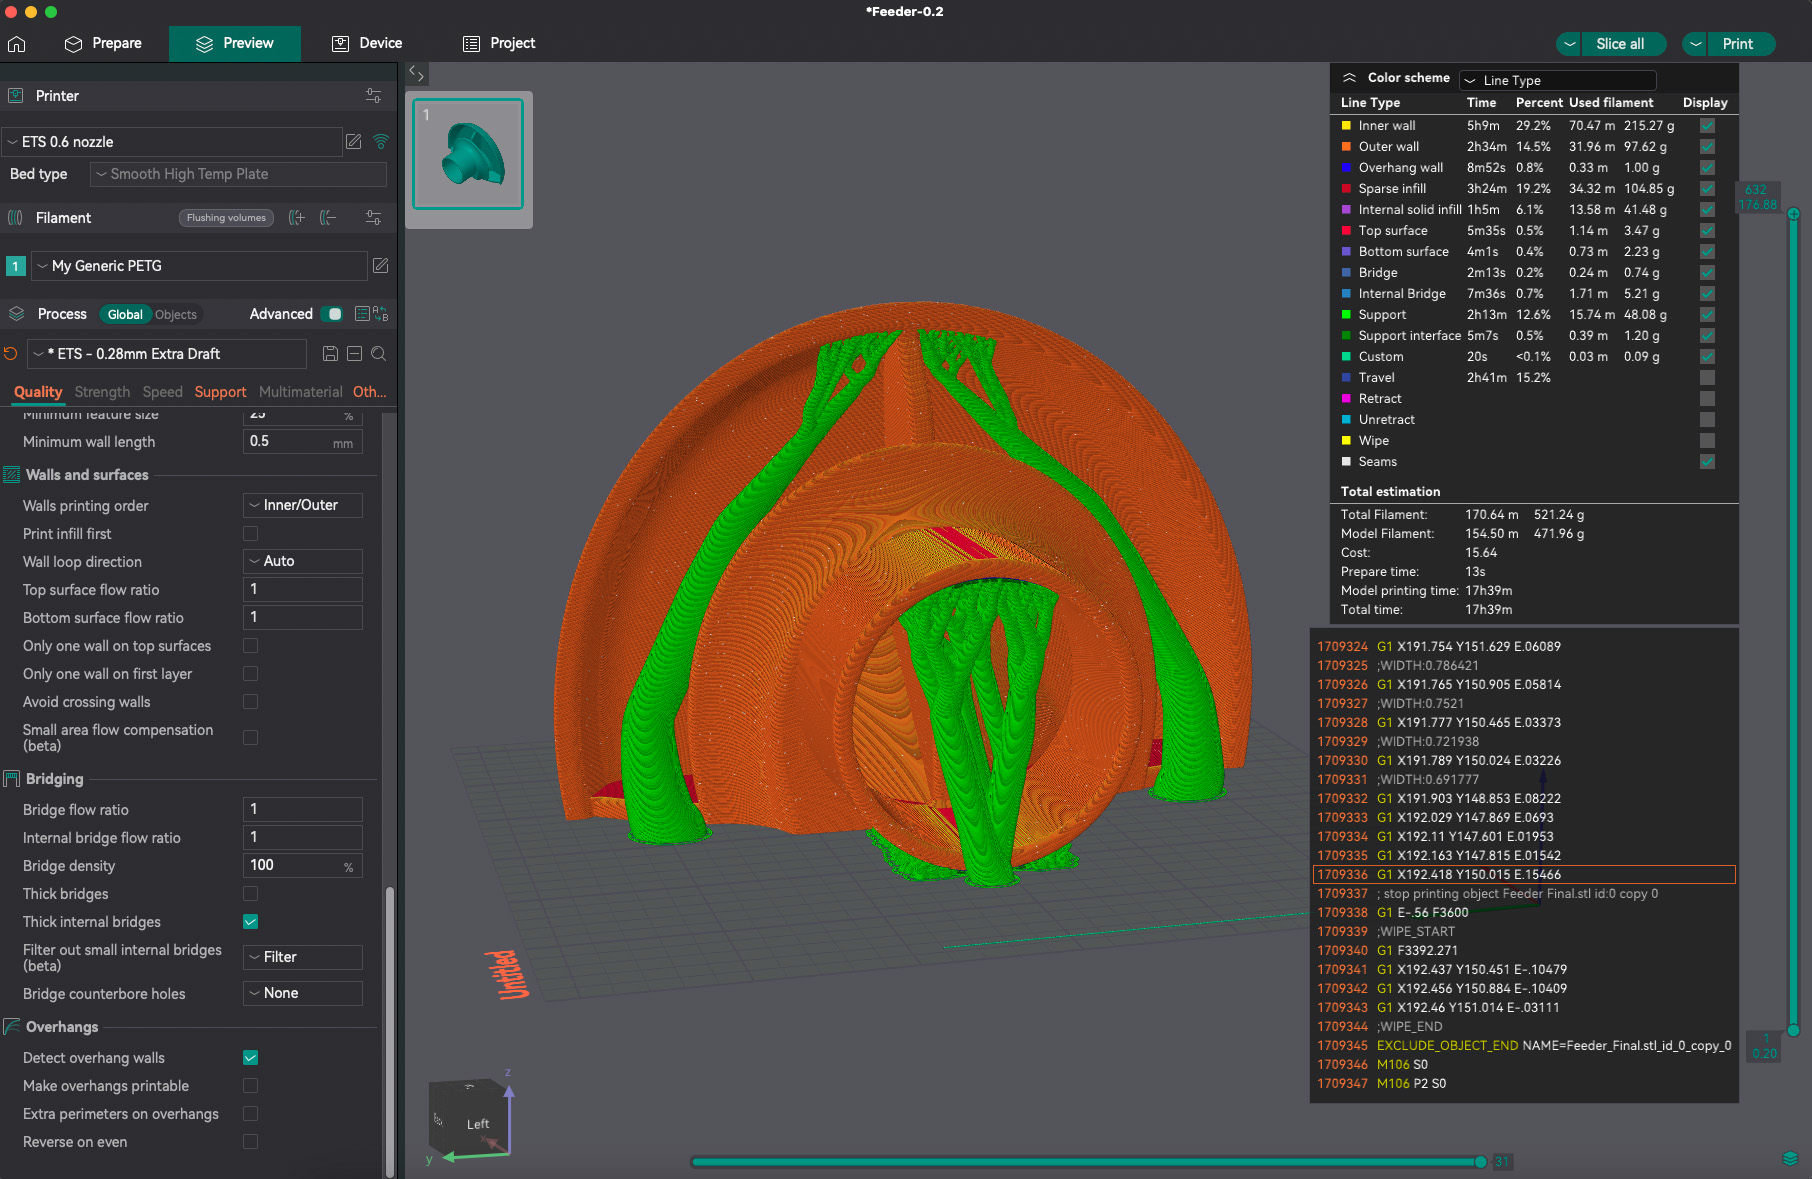This screenshot has width=1812, height=1179.
Task: Click the view orientation cube
Action: click(x=470, y=1119)
